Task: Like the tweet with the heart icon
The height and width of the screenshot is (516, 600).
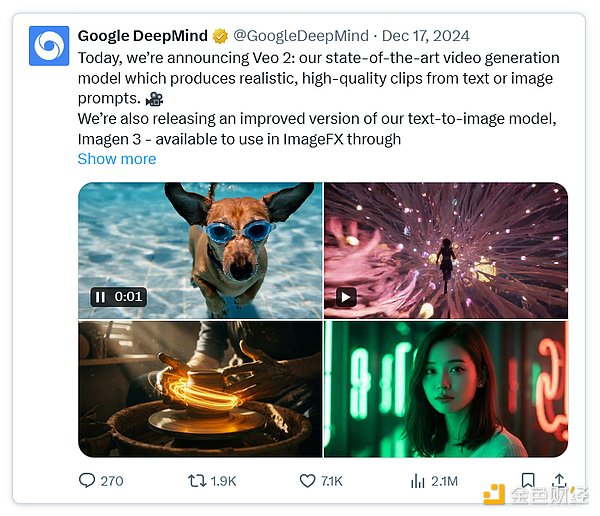Action: coord(308,481)
